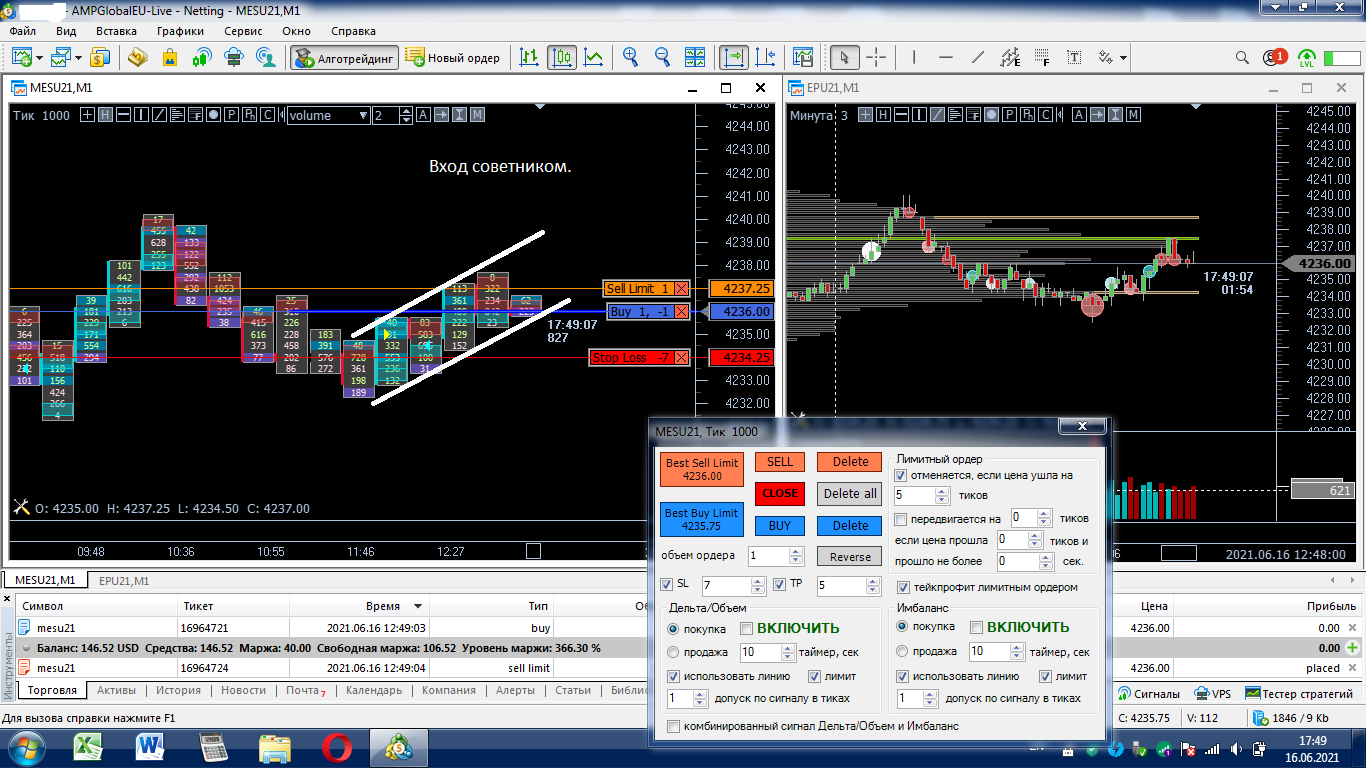Image resolution: width=1366 pixels, height=768 pixels.
Task: Switch to the История tab
Action: coord(178,690)
